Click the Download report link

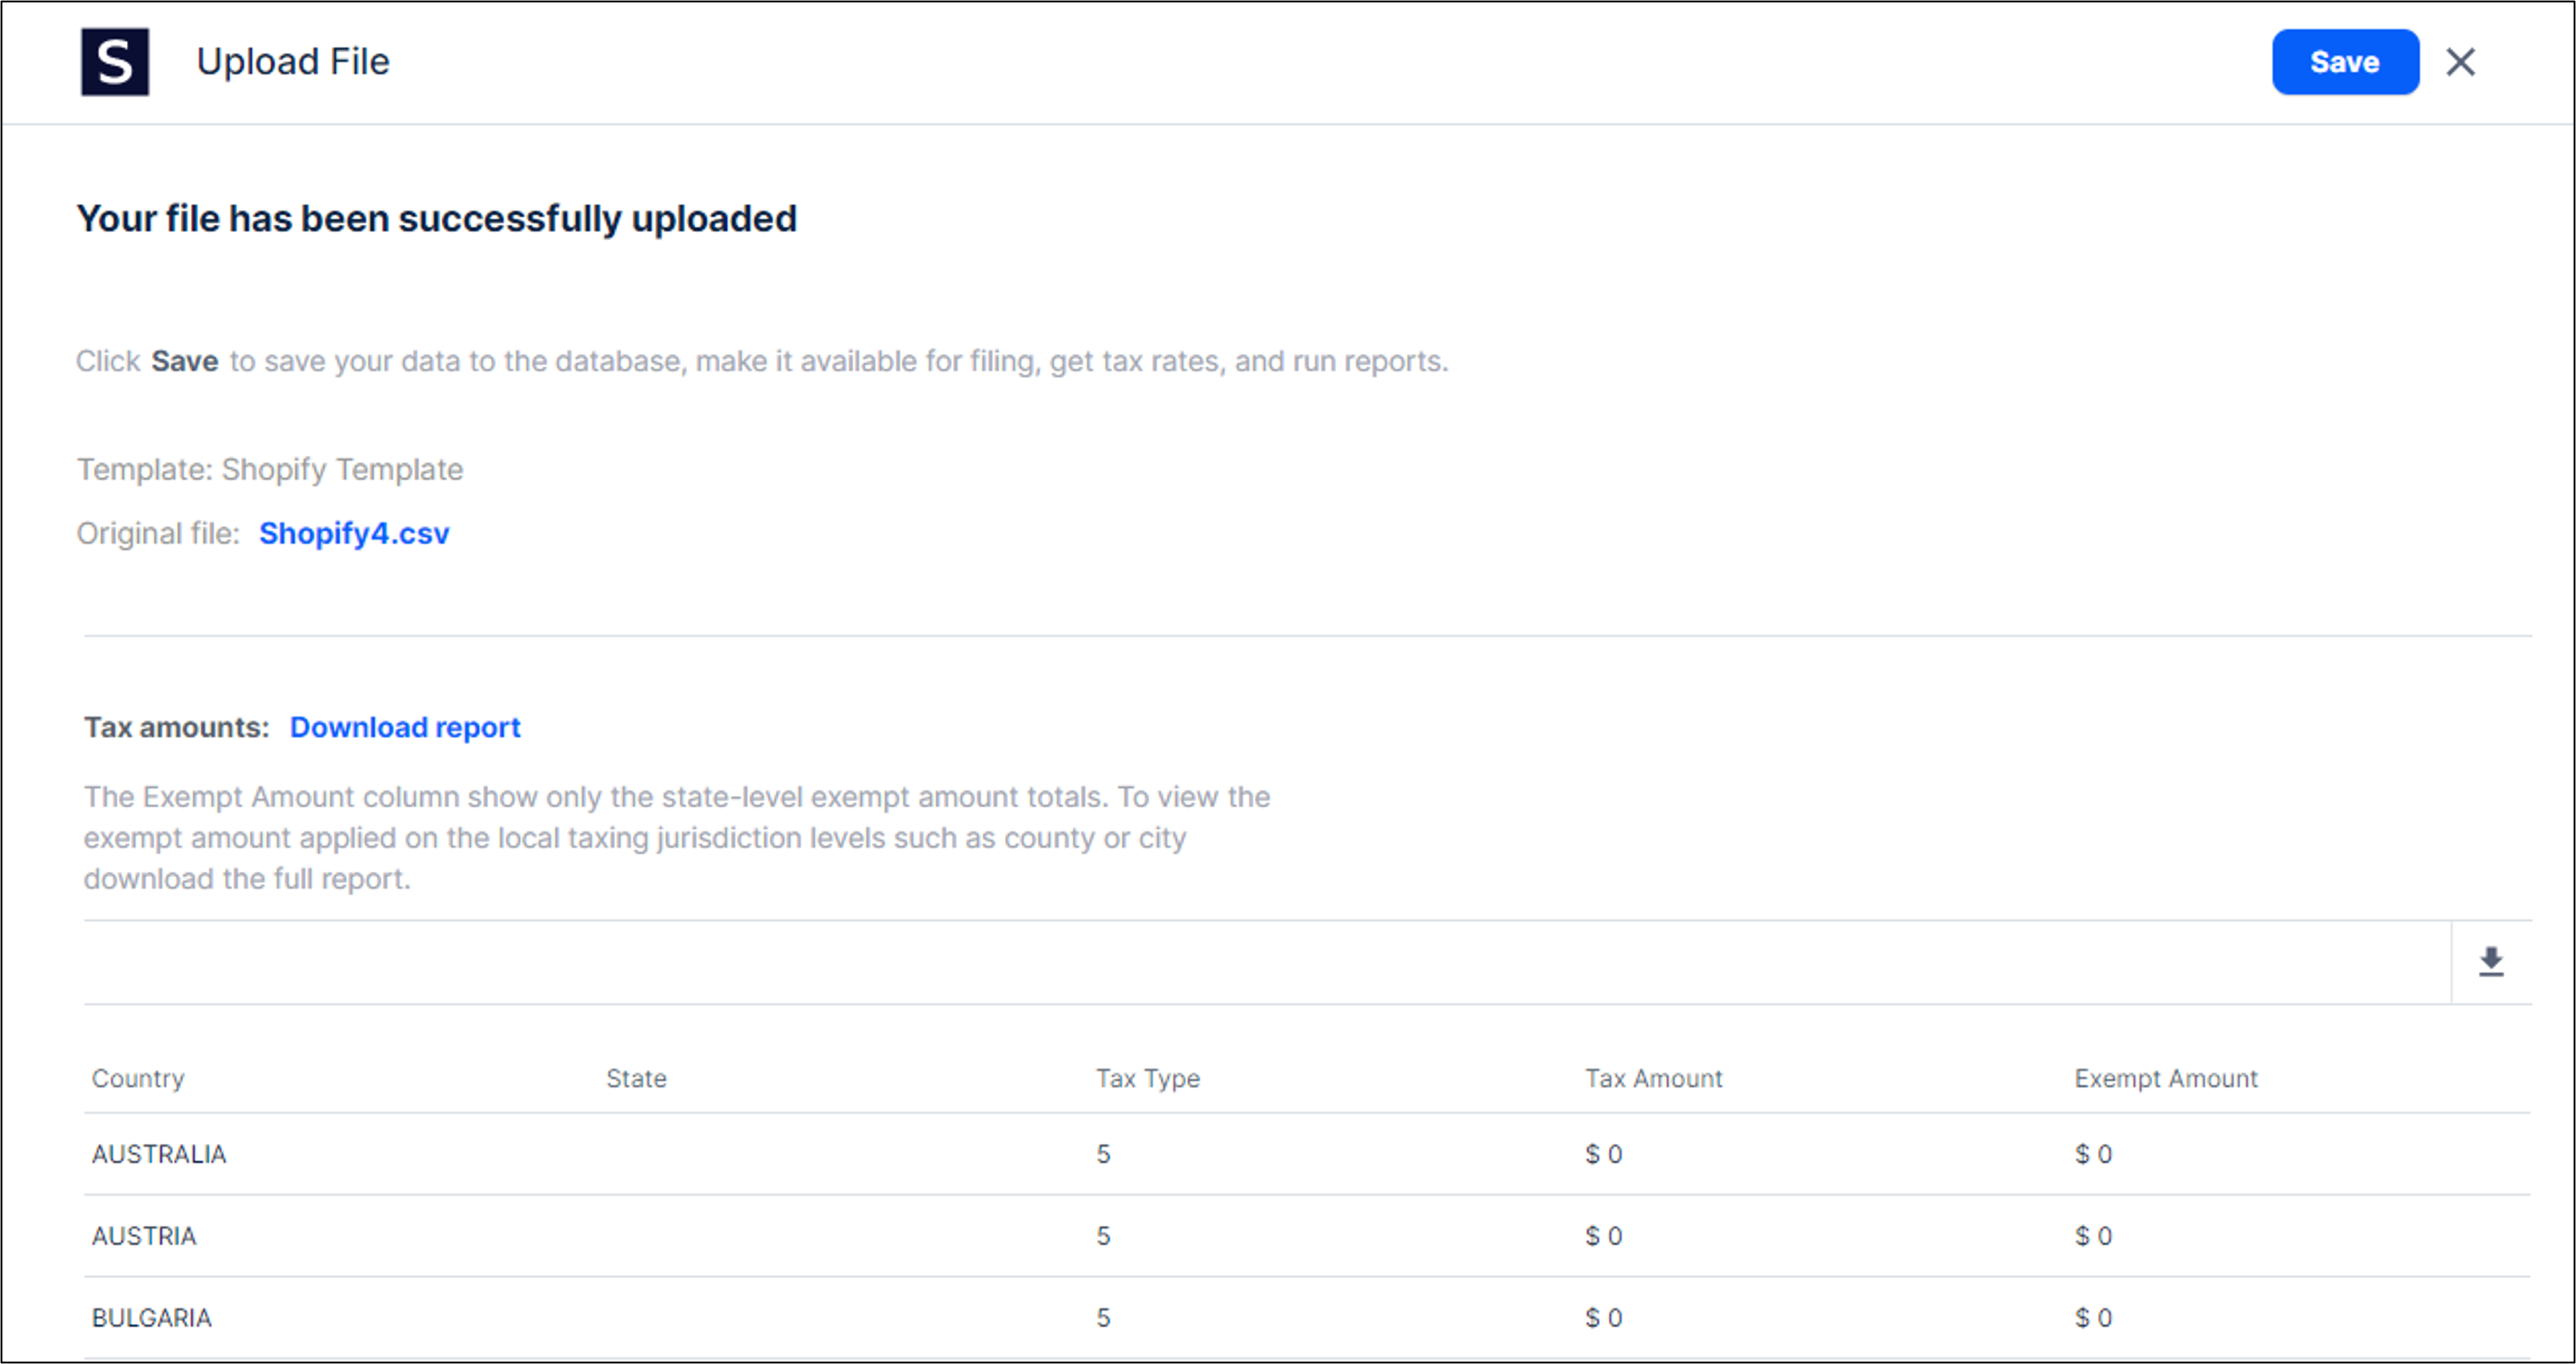click(405, 727)
